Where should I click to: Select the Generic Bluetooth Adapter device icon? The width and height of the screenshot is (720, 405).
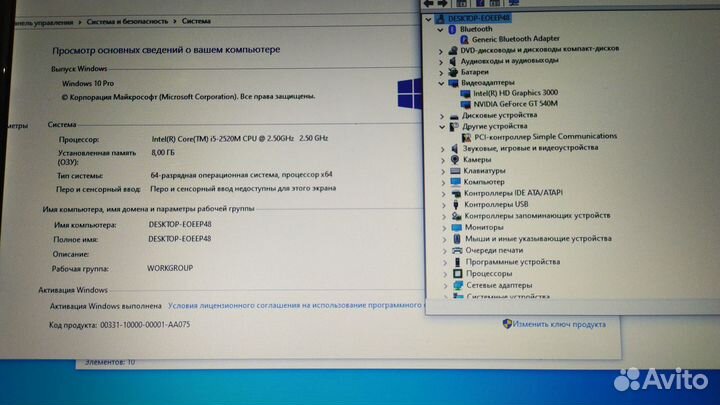point(464,39)
